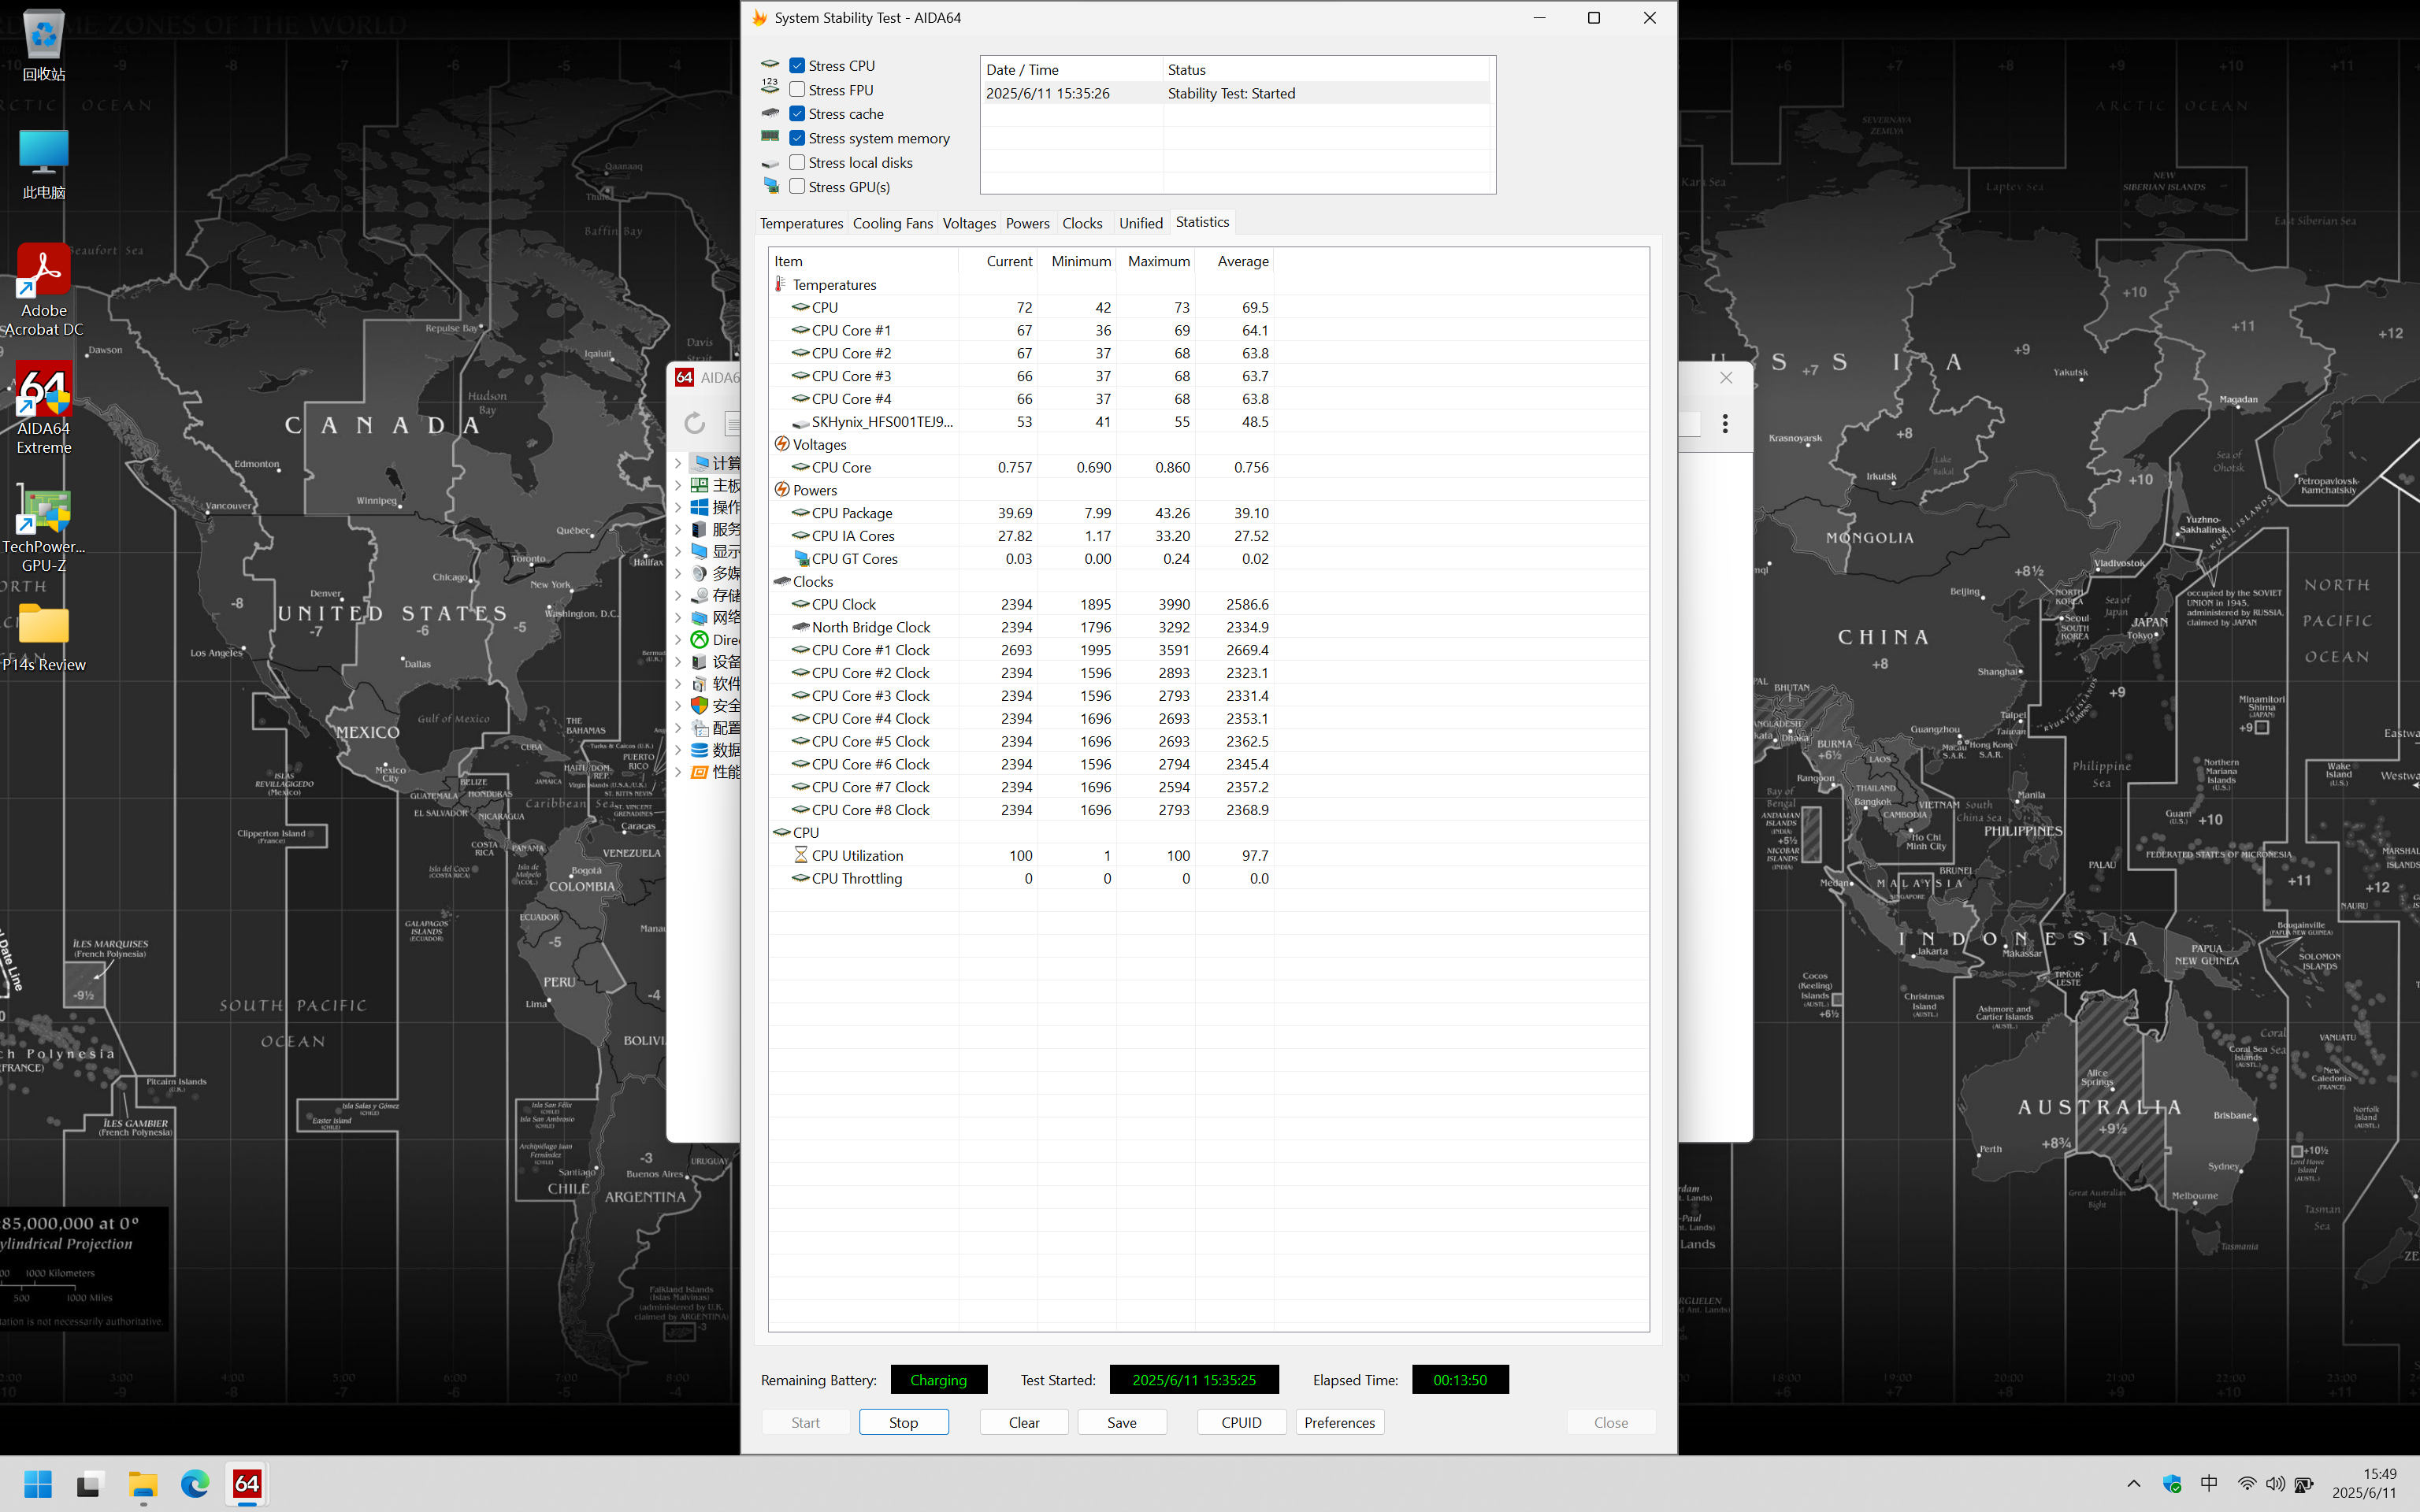The width and height of the screenshot is (2420, 1512).
Task: Enable the Stress local disks checkbox
Action: 797,162
